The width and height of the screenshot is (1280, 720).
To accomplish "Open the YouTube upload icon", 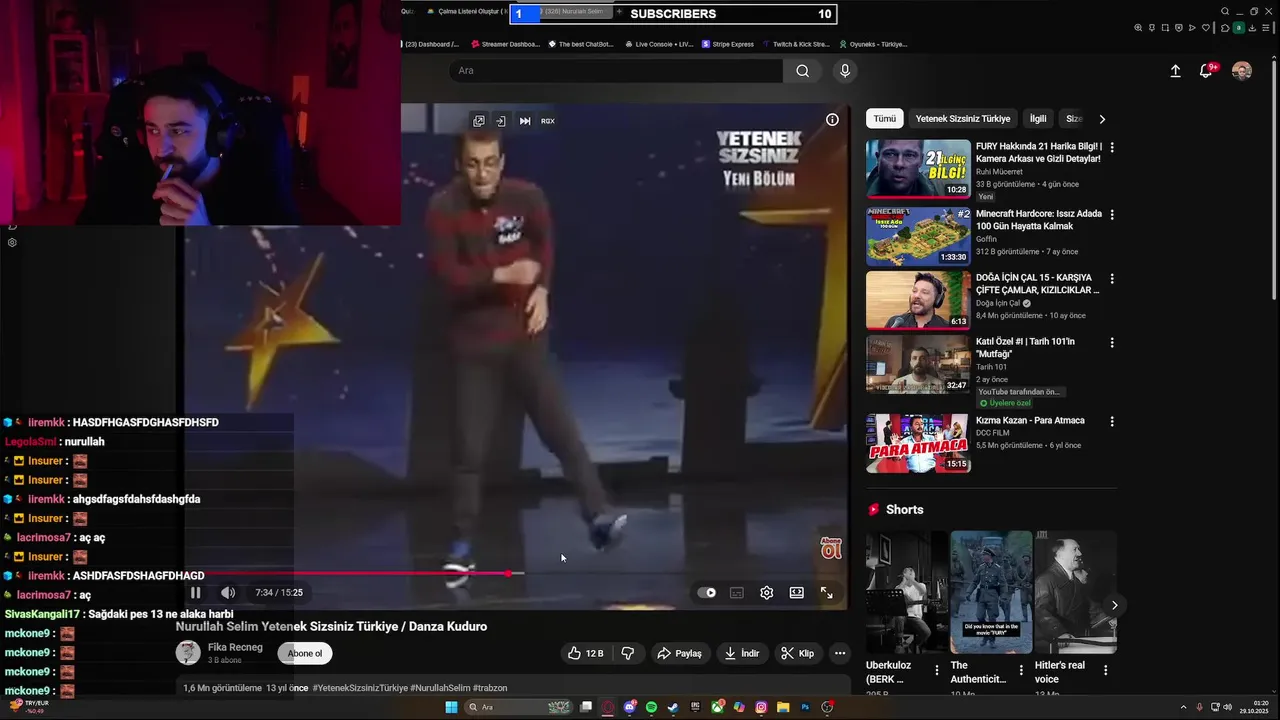I will (1176, 71).
